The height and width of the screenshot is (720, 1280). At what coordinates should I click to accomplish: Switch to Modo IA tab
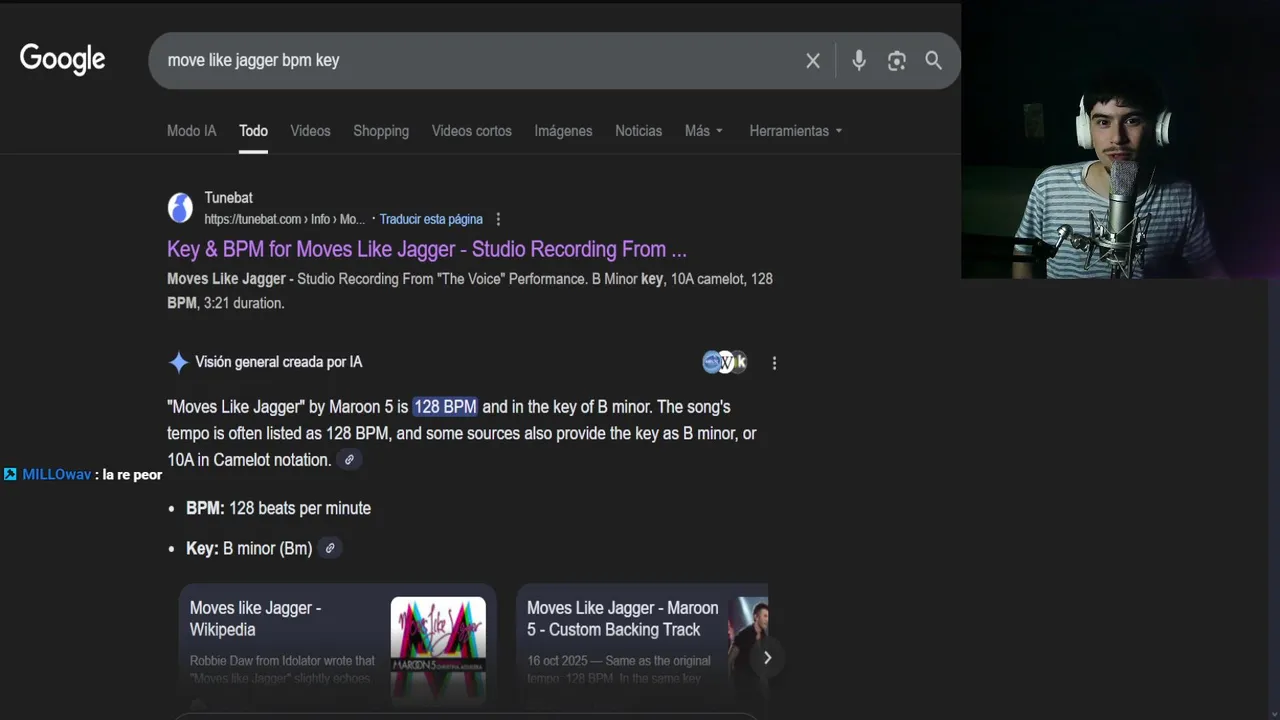(191, 131)
